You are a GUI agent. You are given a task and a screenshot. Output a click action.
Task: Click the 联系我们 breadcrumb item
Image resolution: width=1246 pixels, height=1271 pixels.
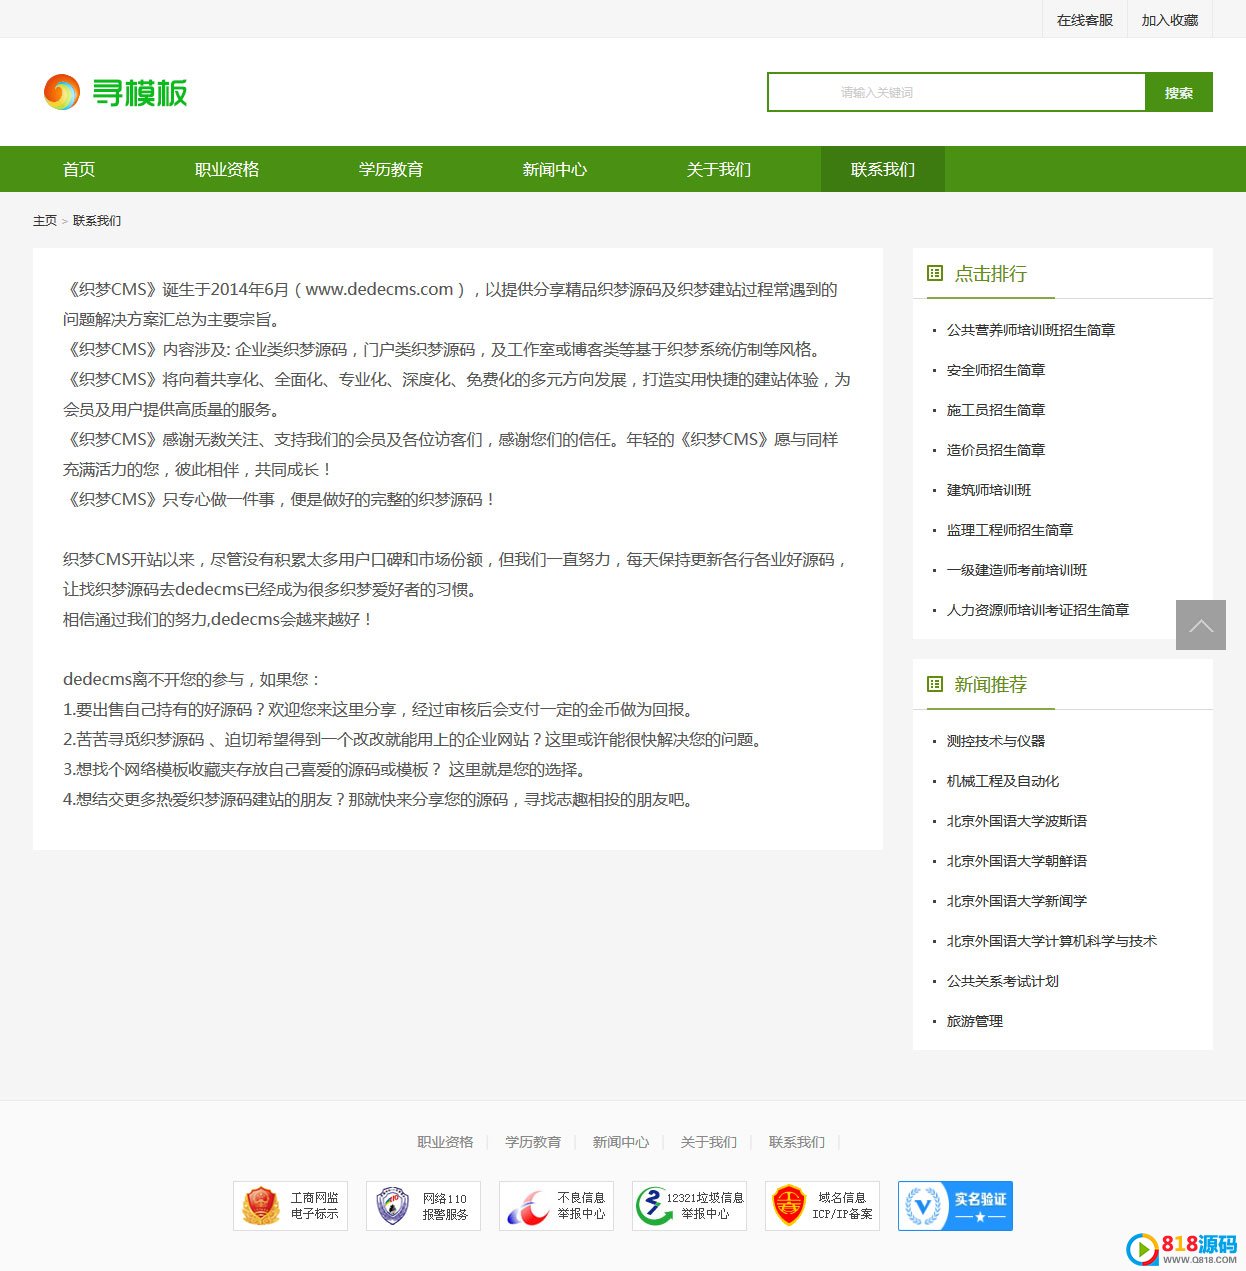(x=97, y=221)
